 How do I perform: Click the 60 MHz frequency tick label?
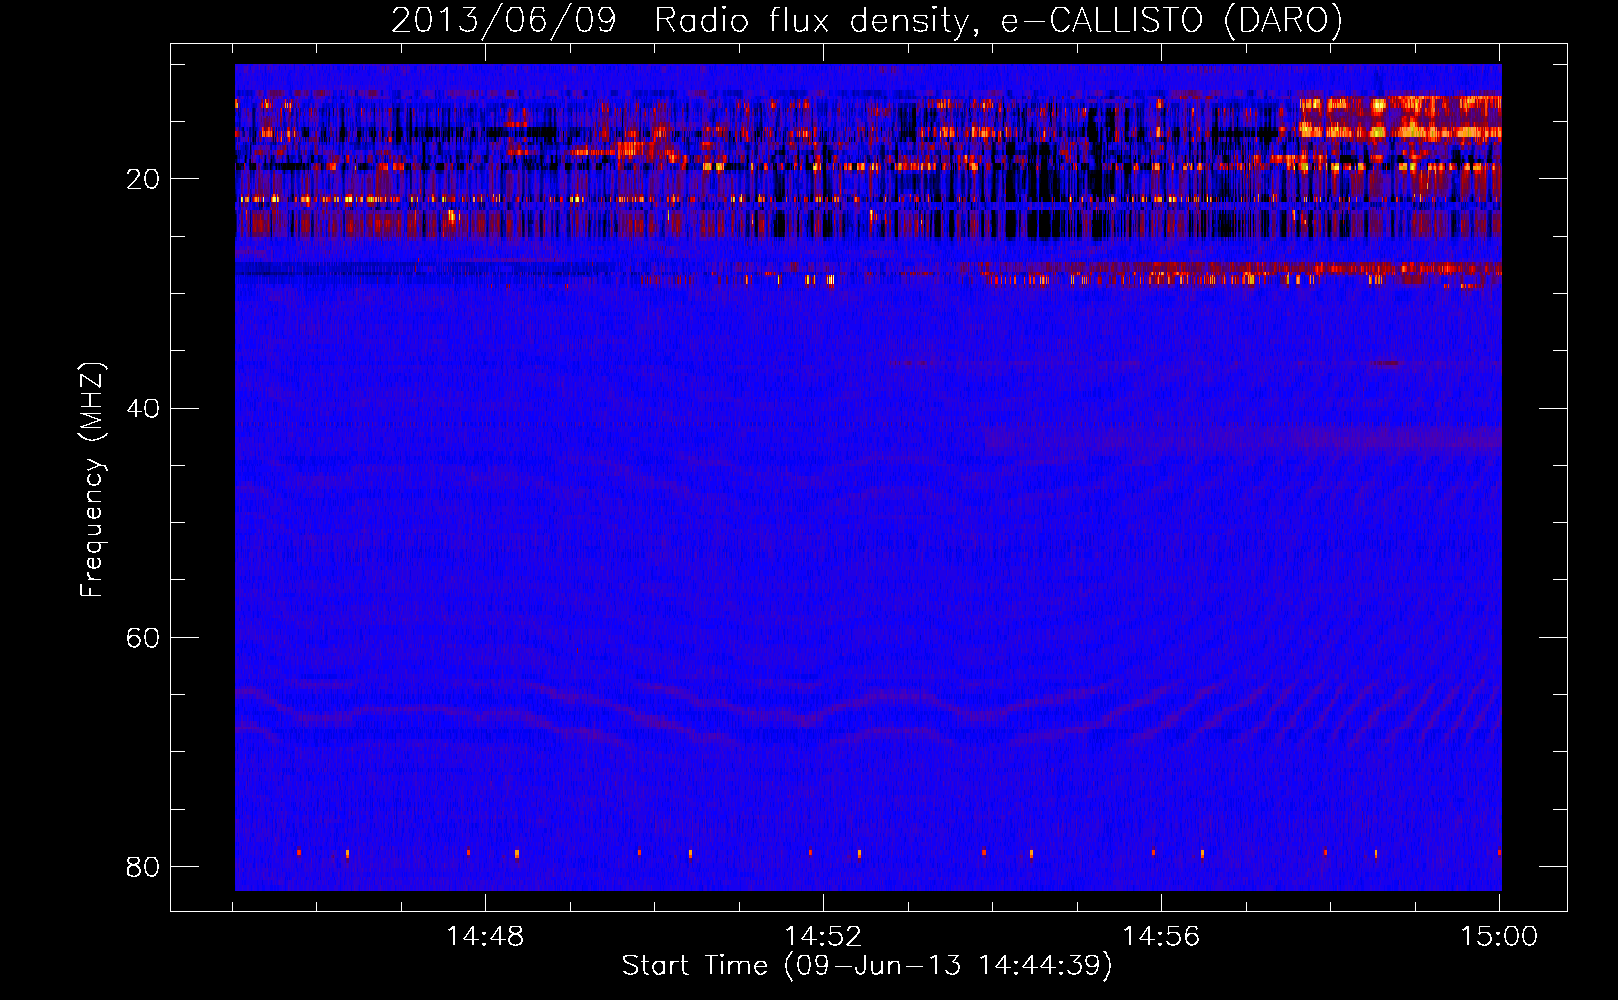[143, 637]
